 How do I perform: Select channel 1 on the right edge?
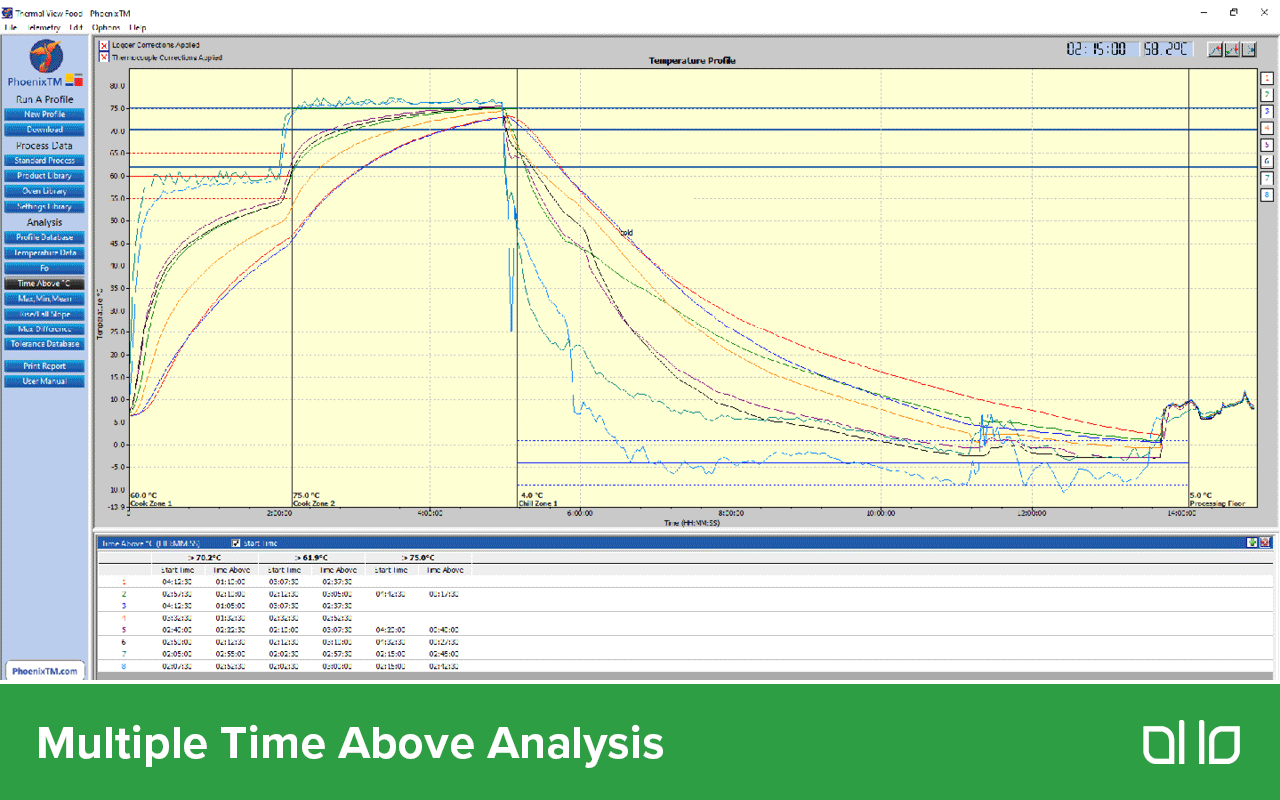[x=1268, y=77]
